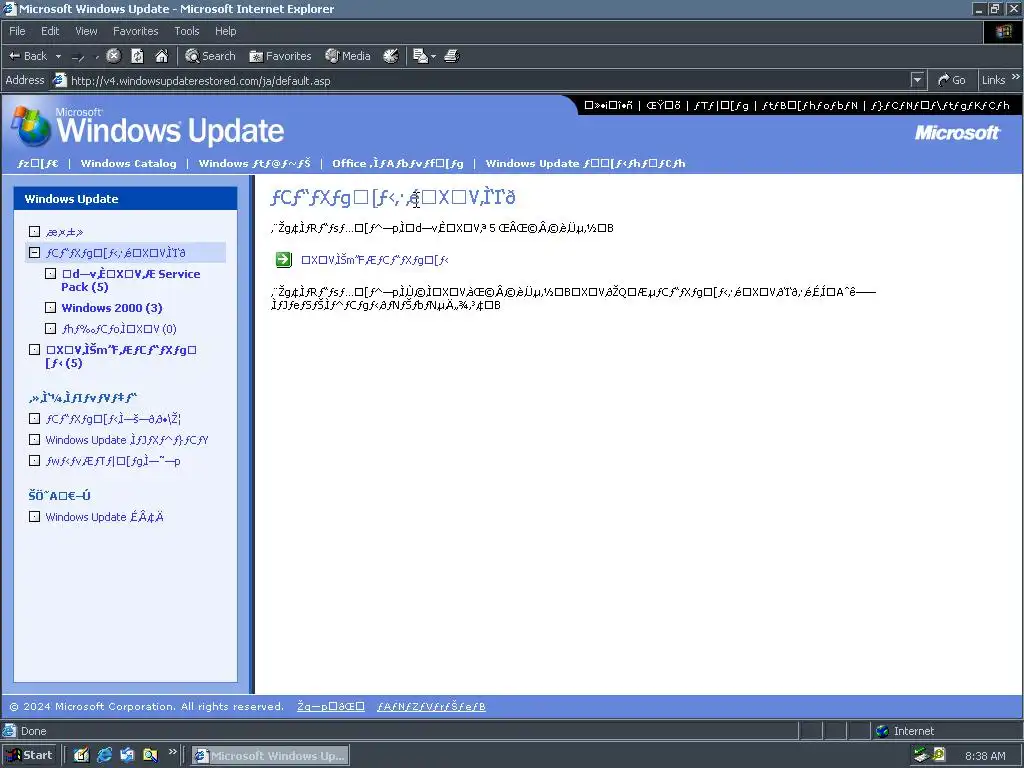The image size is (1024, 768).
Task: Click the History toolbar icon
Action: point(391,56)
